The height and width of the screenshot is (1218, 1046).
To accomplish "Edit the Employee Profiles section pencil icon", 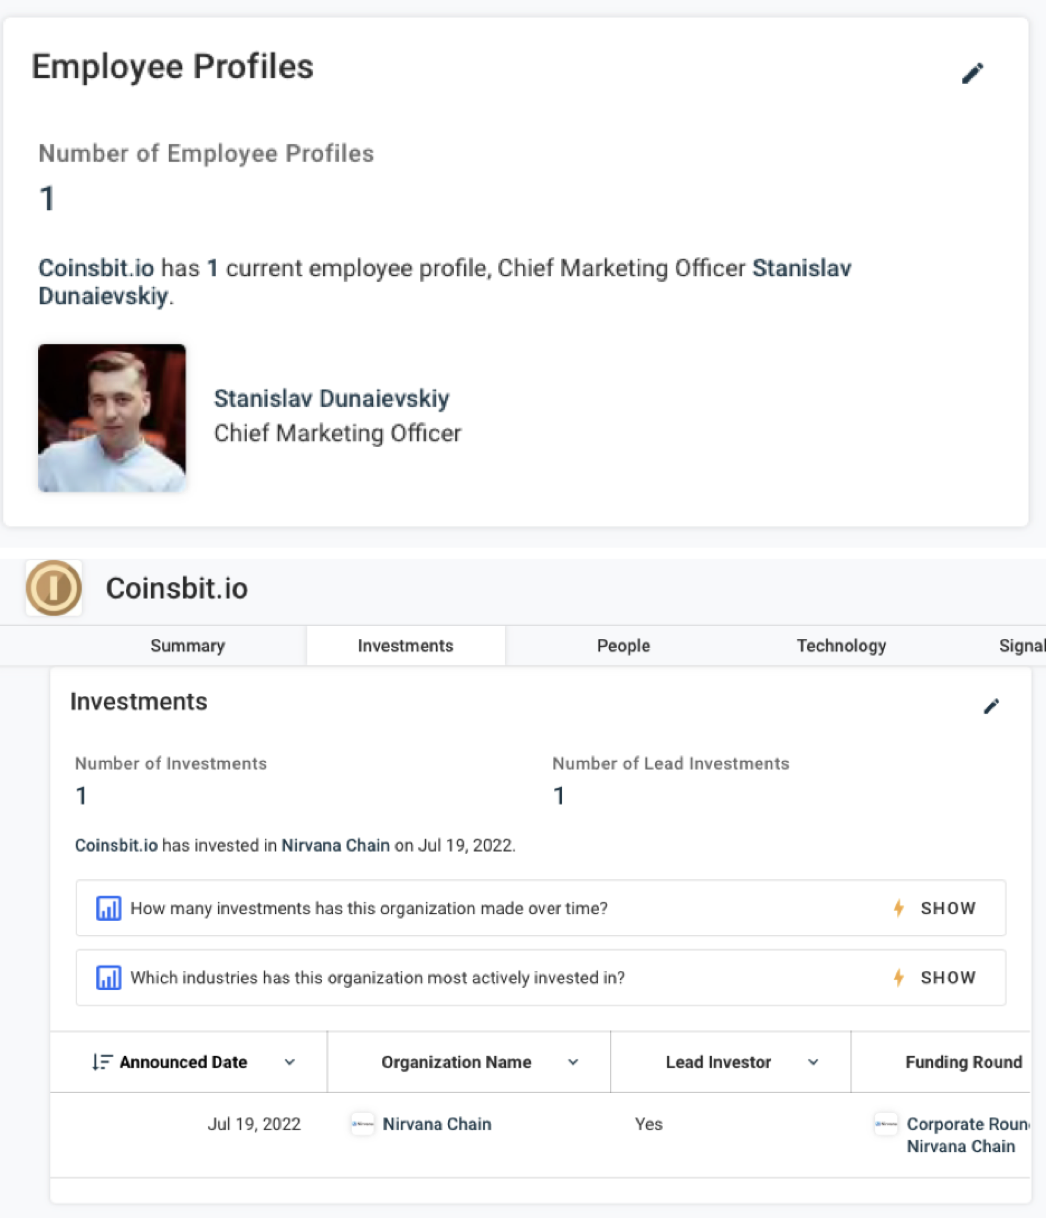I will [x=972, y=73].
